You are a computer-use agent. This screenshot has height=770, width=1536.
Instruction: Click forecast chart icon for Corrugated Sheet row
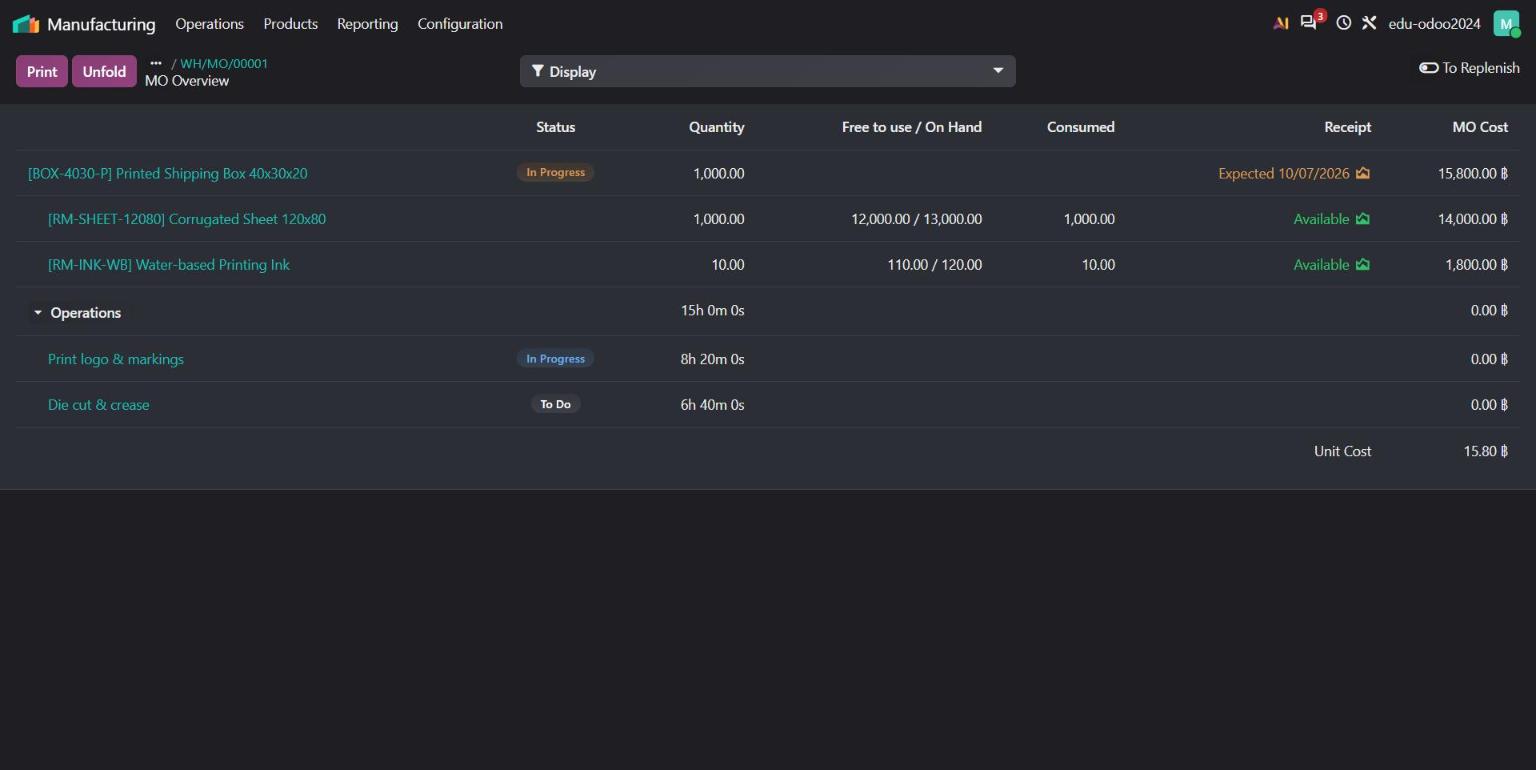tap(1362, 219)
